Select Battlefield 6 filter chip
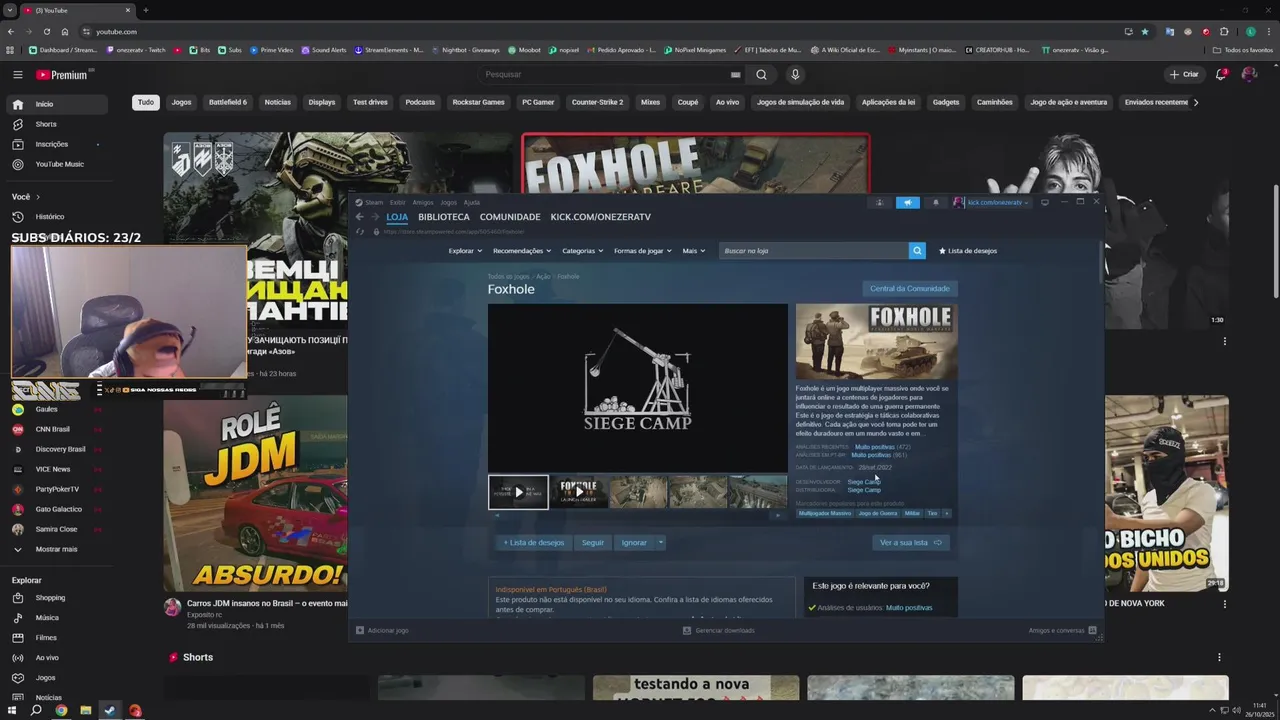 (227, 102)
